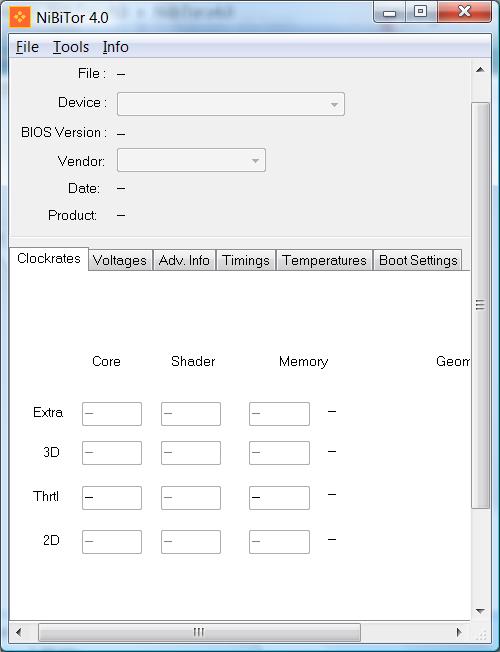This screenshot has height=652, width=500.
Task: Click the horizontal scrollbar right arrow
Action: point(459,632)
